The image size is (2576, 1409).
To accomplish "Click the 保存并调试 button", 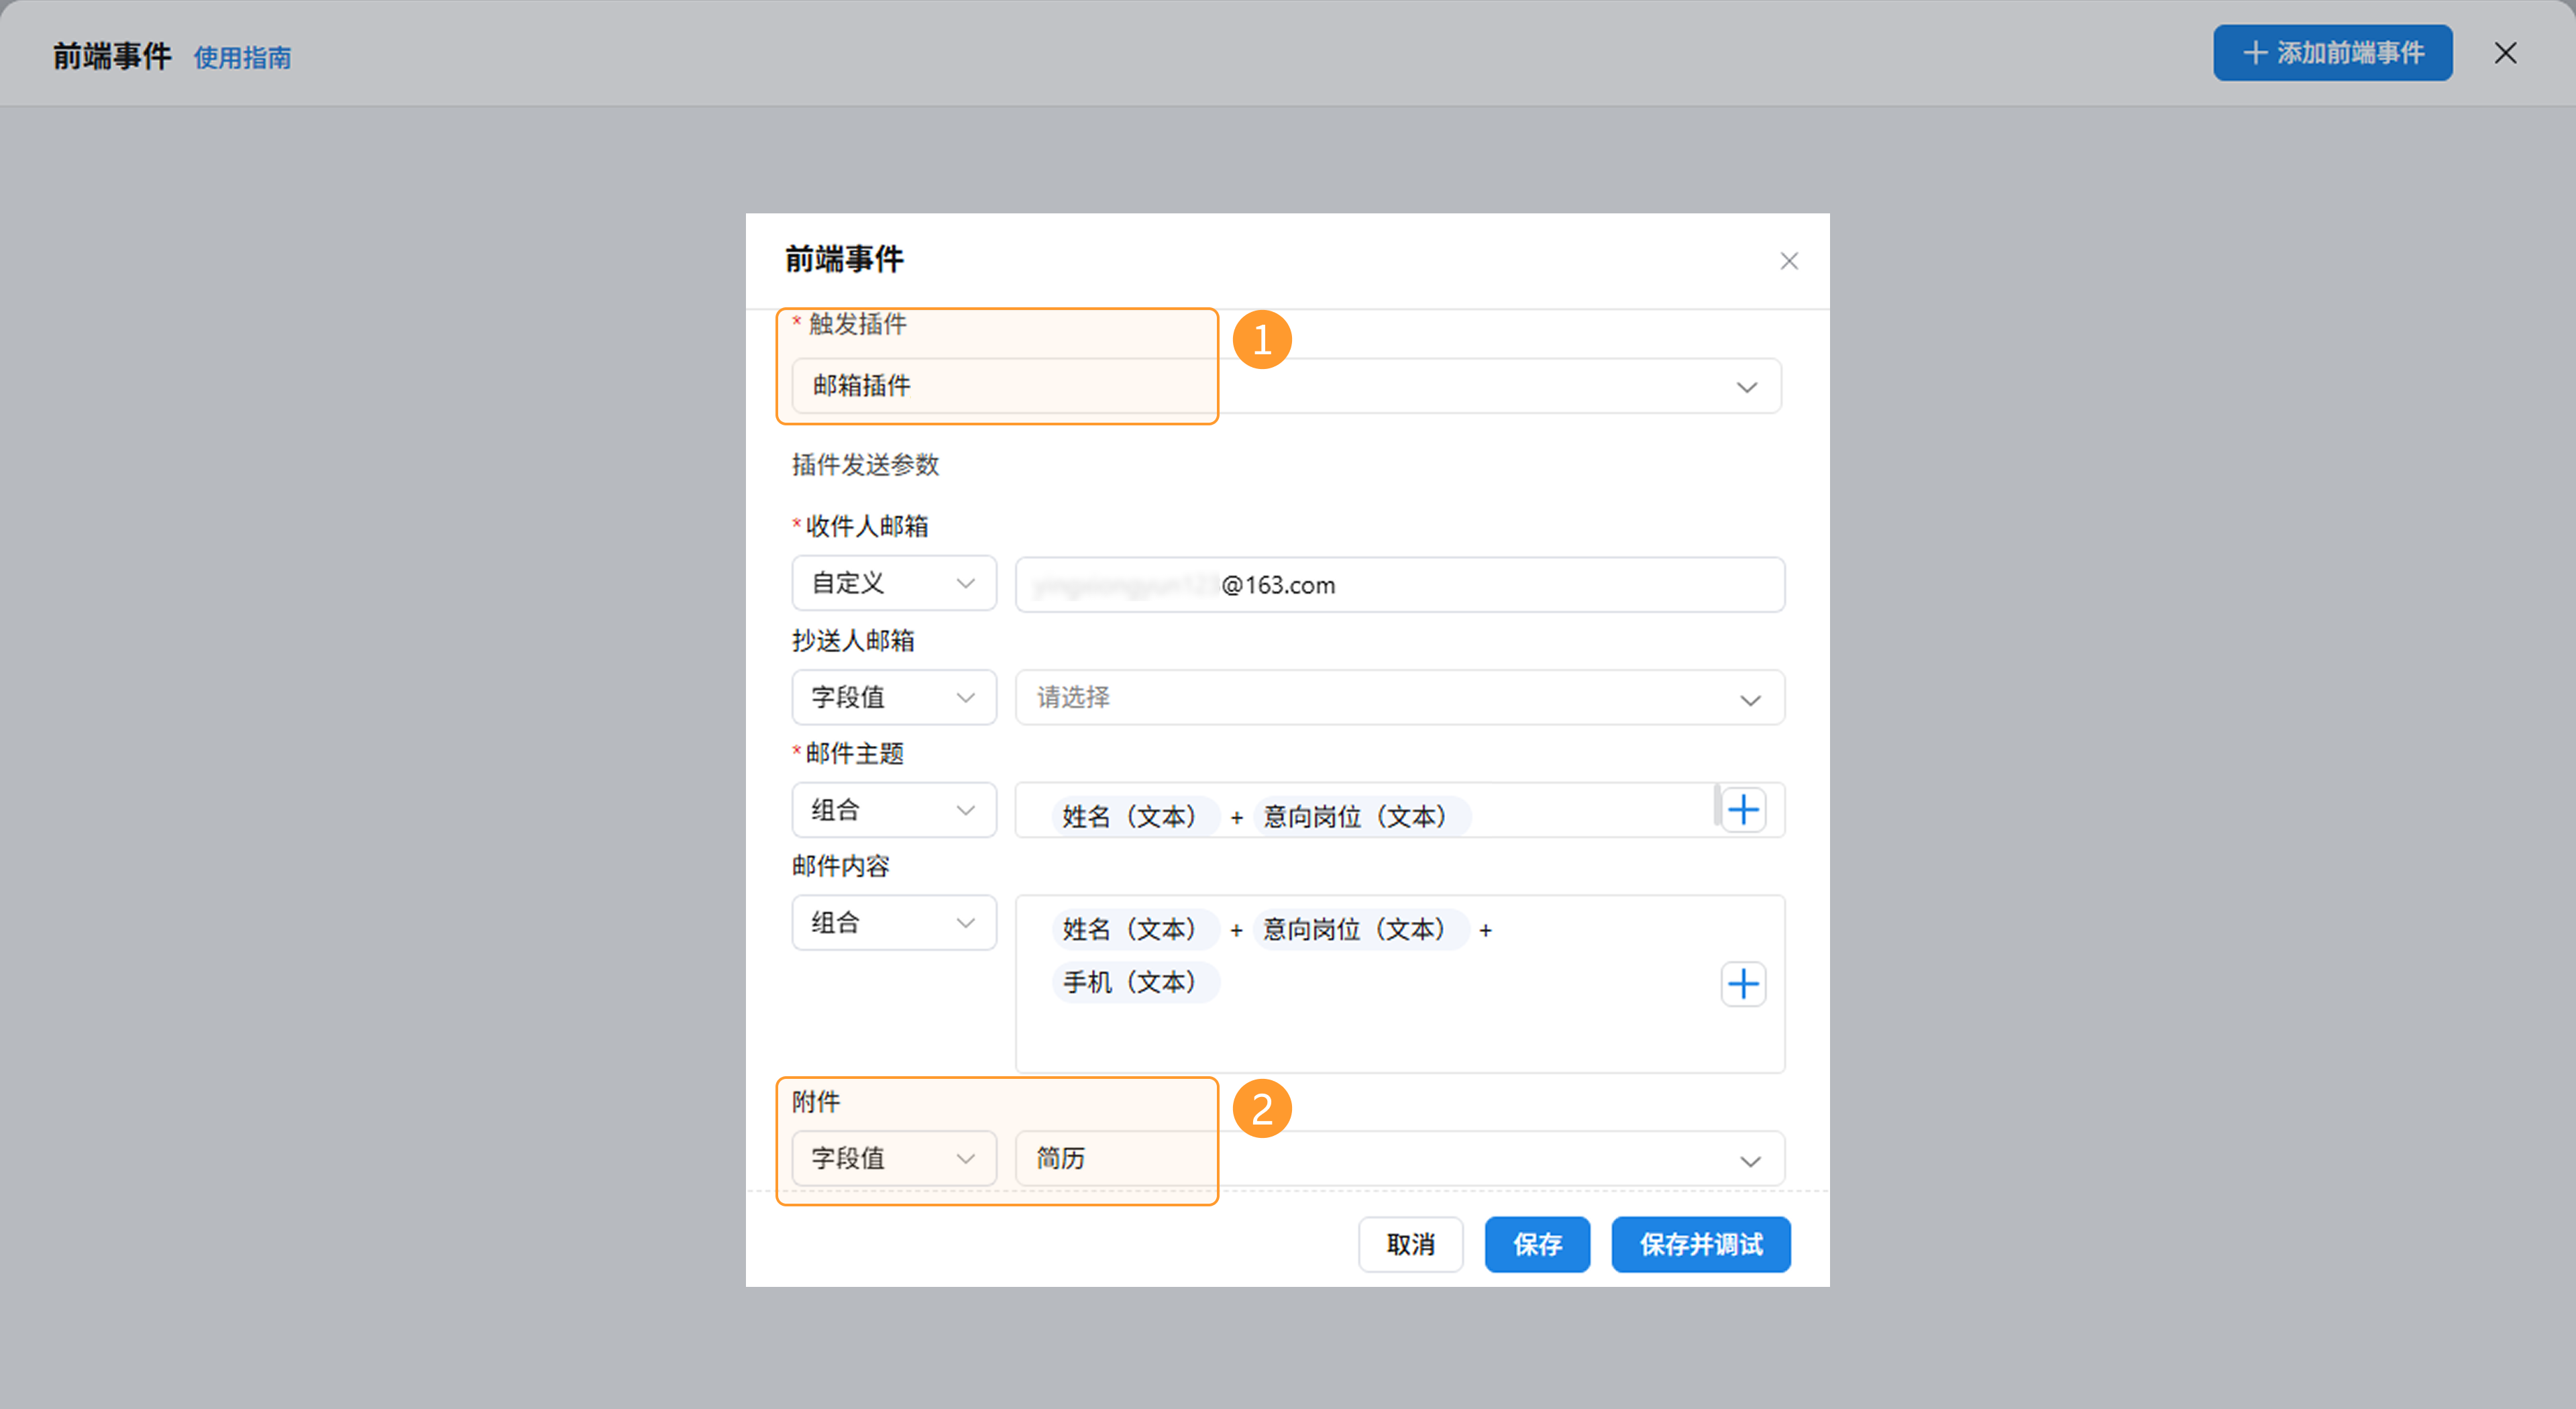I will [x=1700, y=1244].
